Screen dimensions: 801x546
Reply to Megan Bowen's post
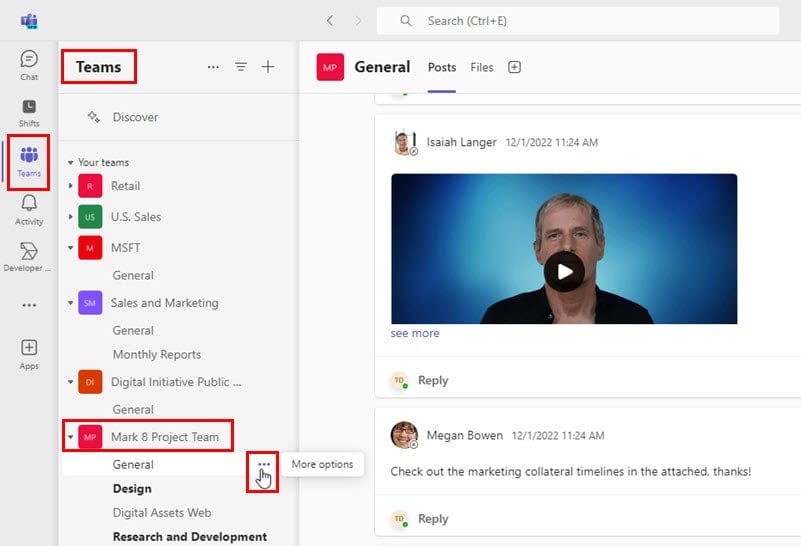pyautogui.click(x=433, y=519)
